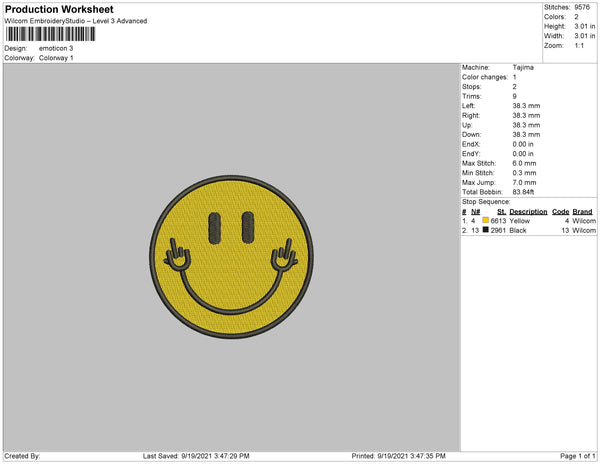600x464 pixels.
Task: Click the 'Created By:' footer label
Action: 22,456
